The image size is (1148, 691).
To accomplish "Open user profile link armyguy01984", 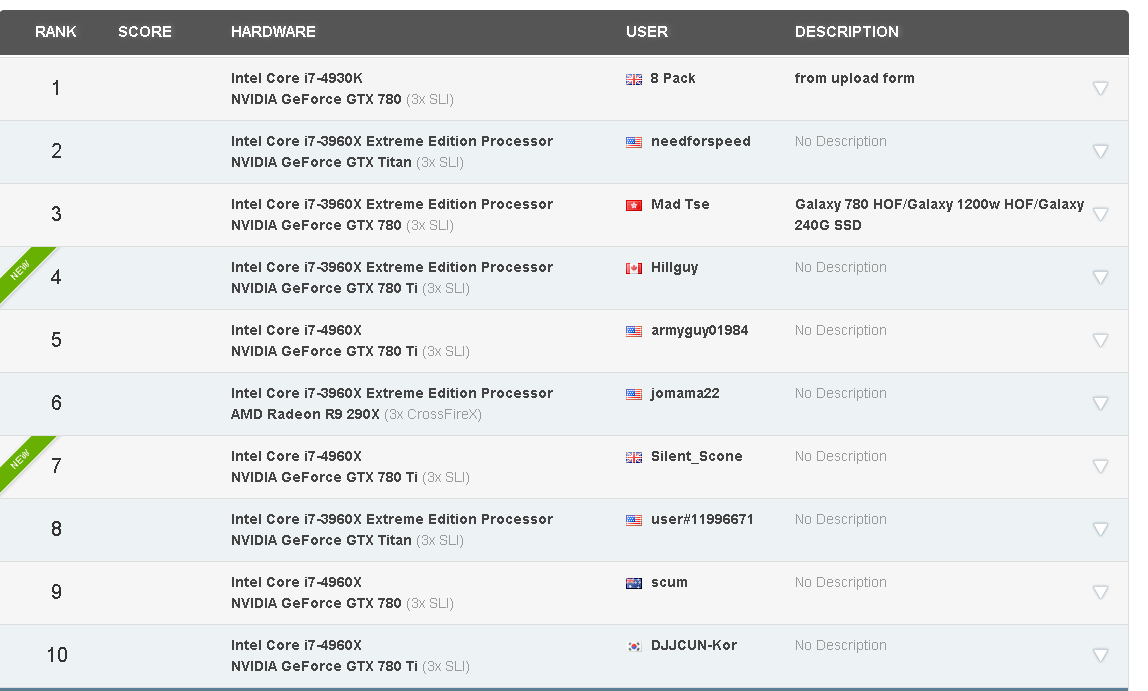I will 699,331.
